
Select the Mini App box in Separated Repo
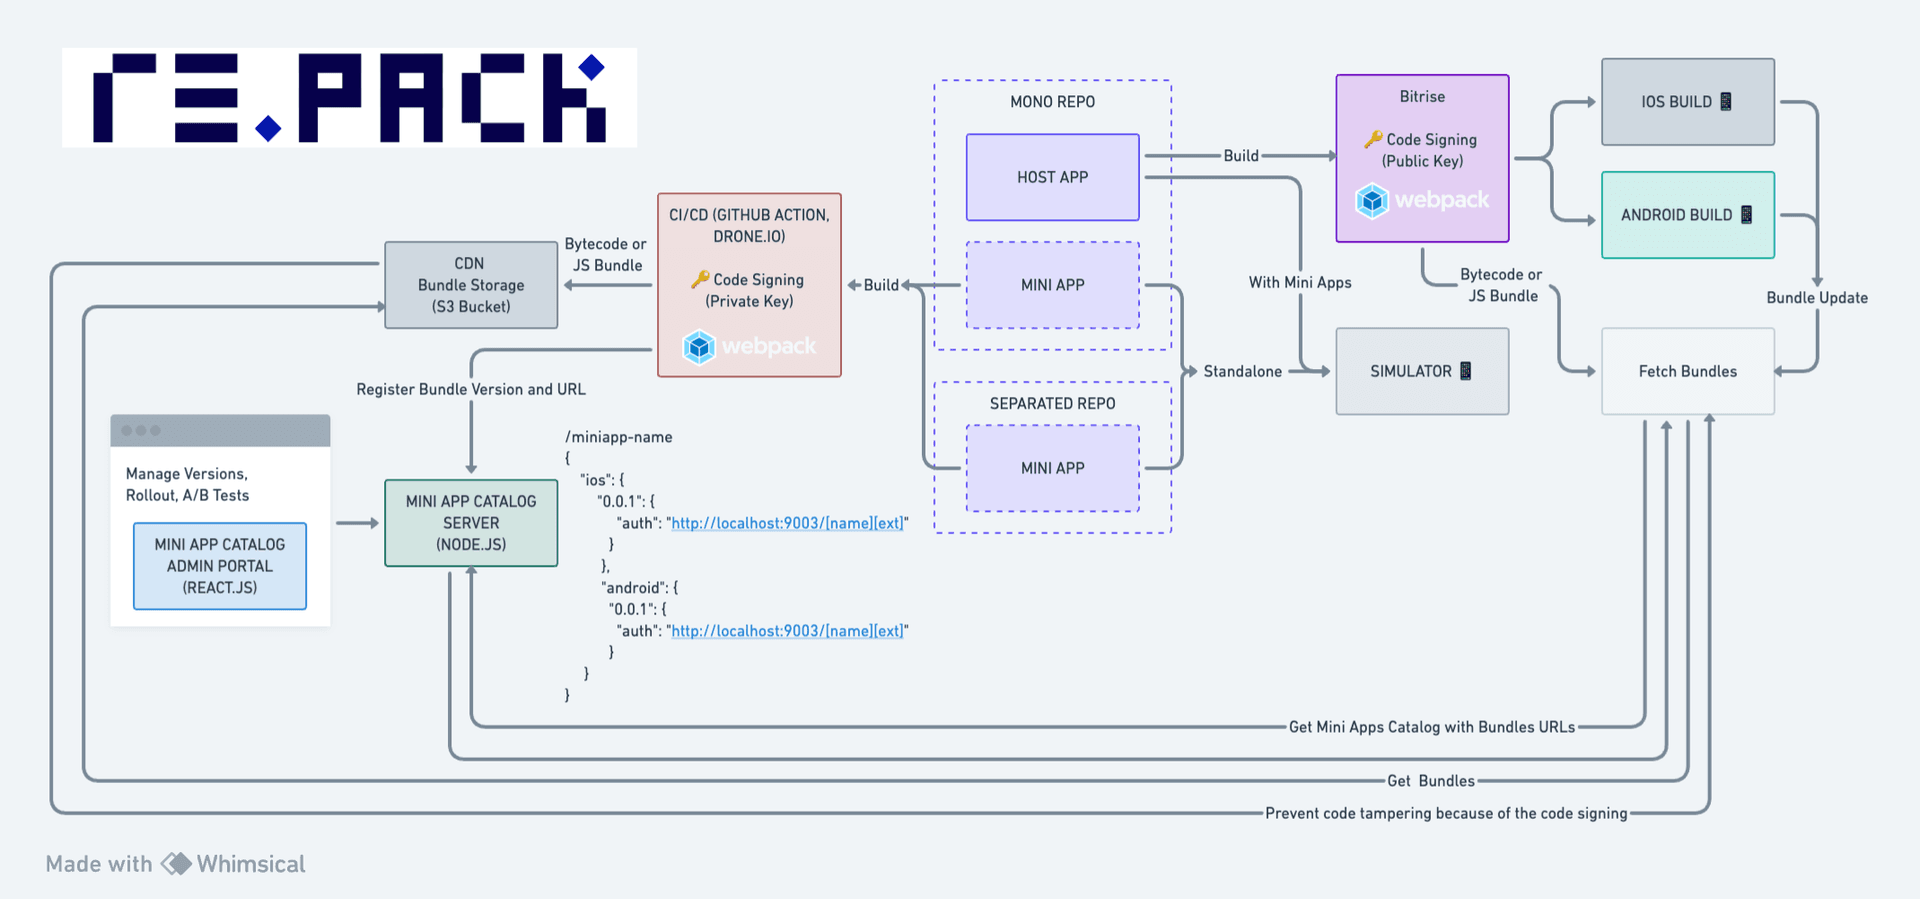(1052, 468)
